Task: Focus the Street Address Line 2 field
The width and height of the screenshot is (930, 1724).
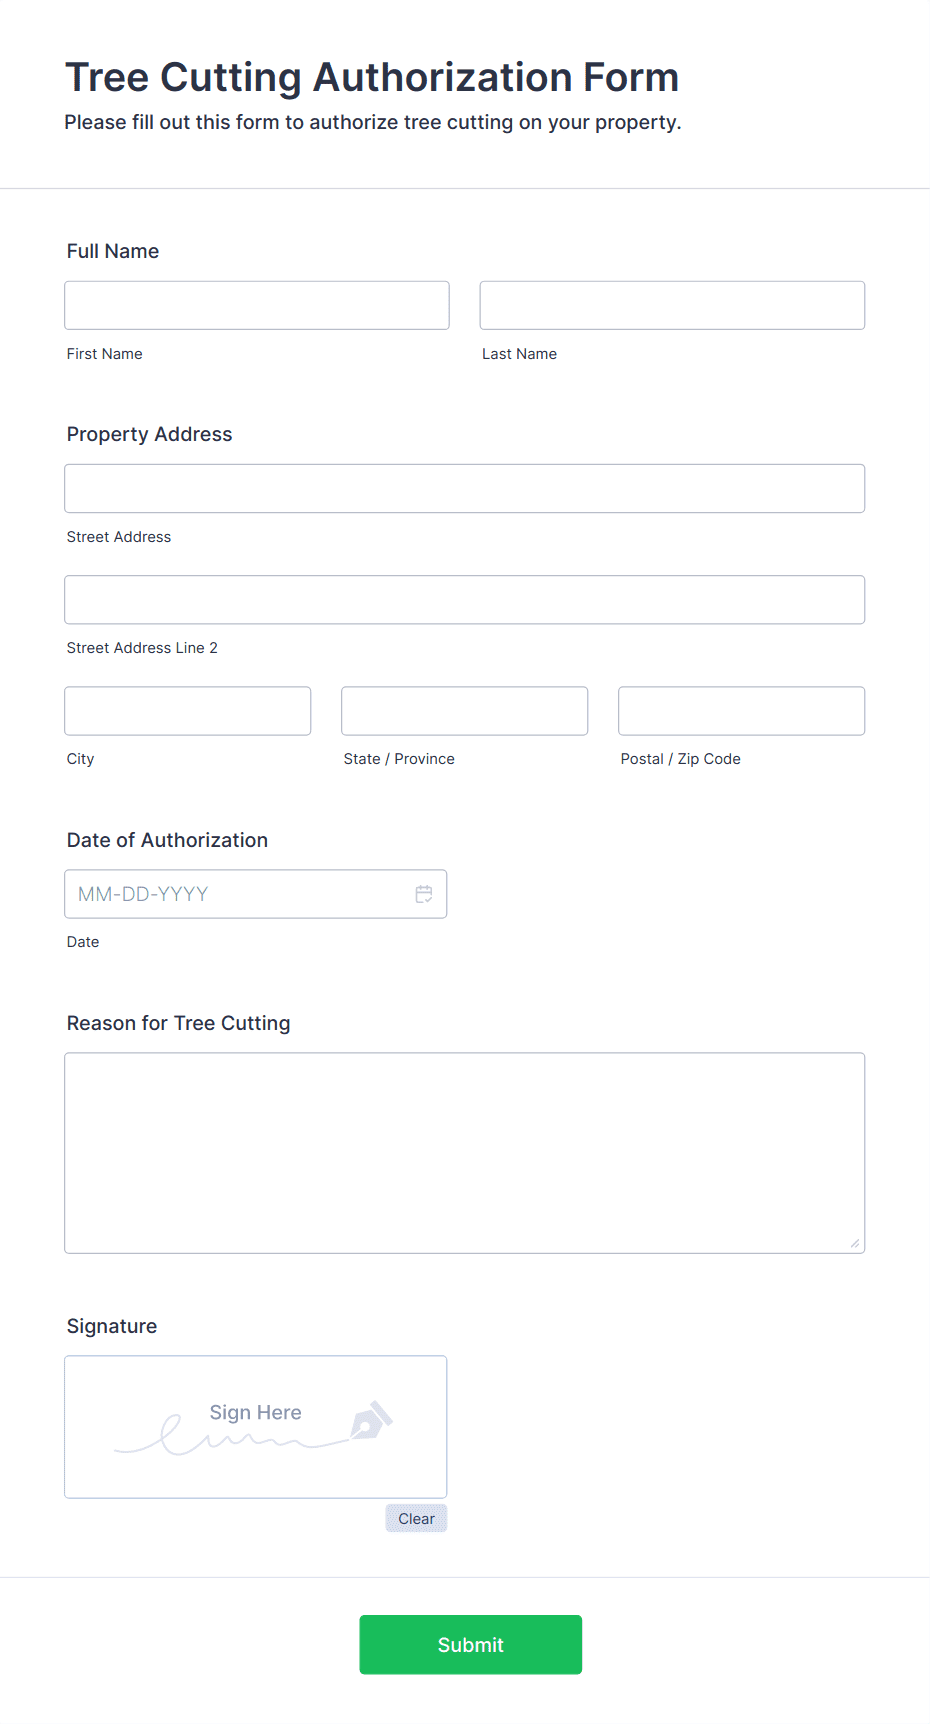Action: (465, 600)
